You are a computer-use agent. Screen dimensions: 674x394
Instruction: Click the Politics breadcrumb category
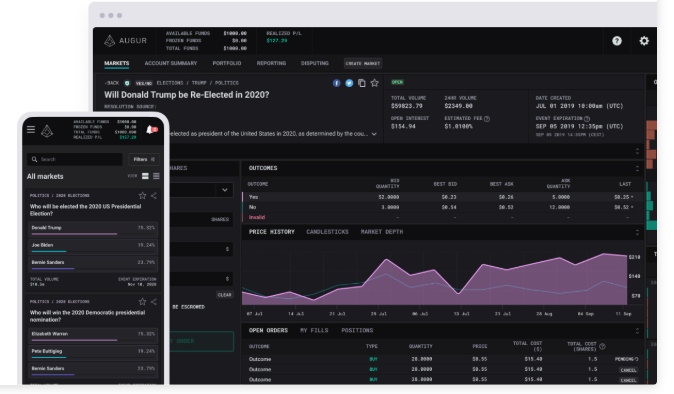point(227,83)
